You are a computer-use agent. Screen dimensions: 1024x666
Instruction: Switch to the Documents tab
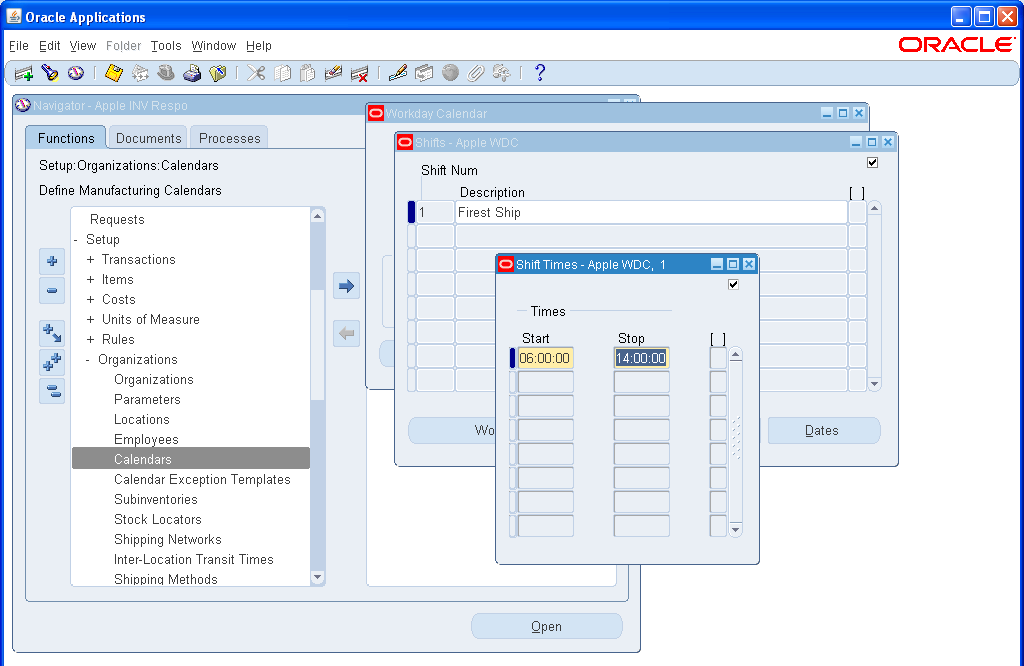(148, 138)
